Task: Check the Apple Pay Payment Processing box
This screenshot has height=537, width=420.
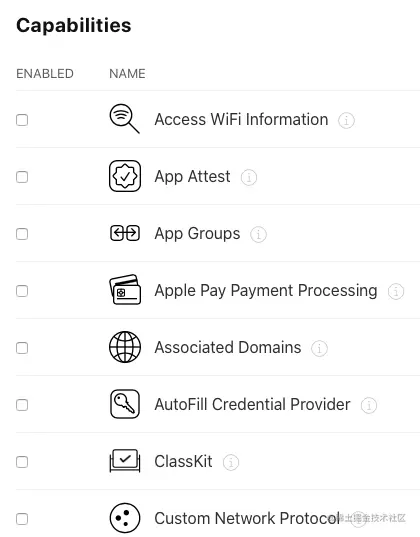Action: (x=22, y=291)
